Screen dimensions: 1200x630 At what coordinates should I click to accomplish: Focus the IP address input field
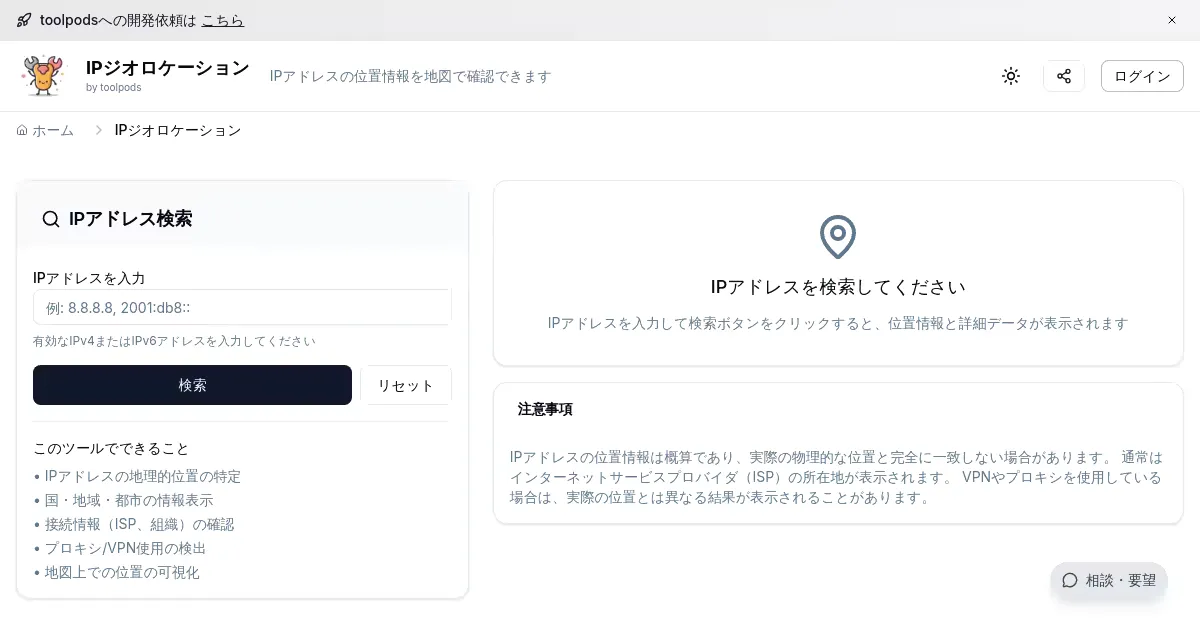242,307
